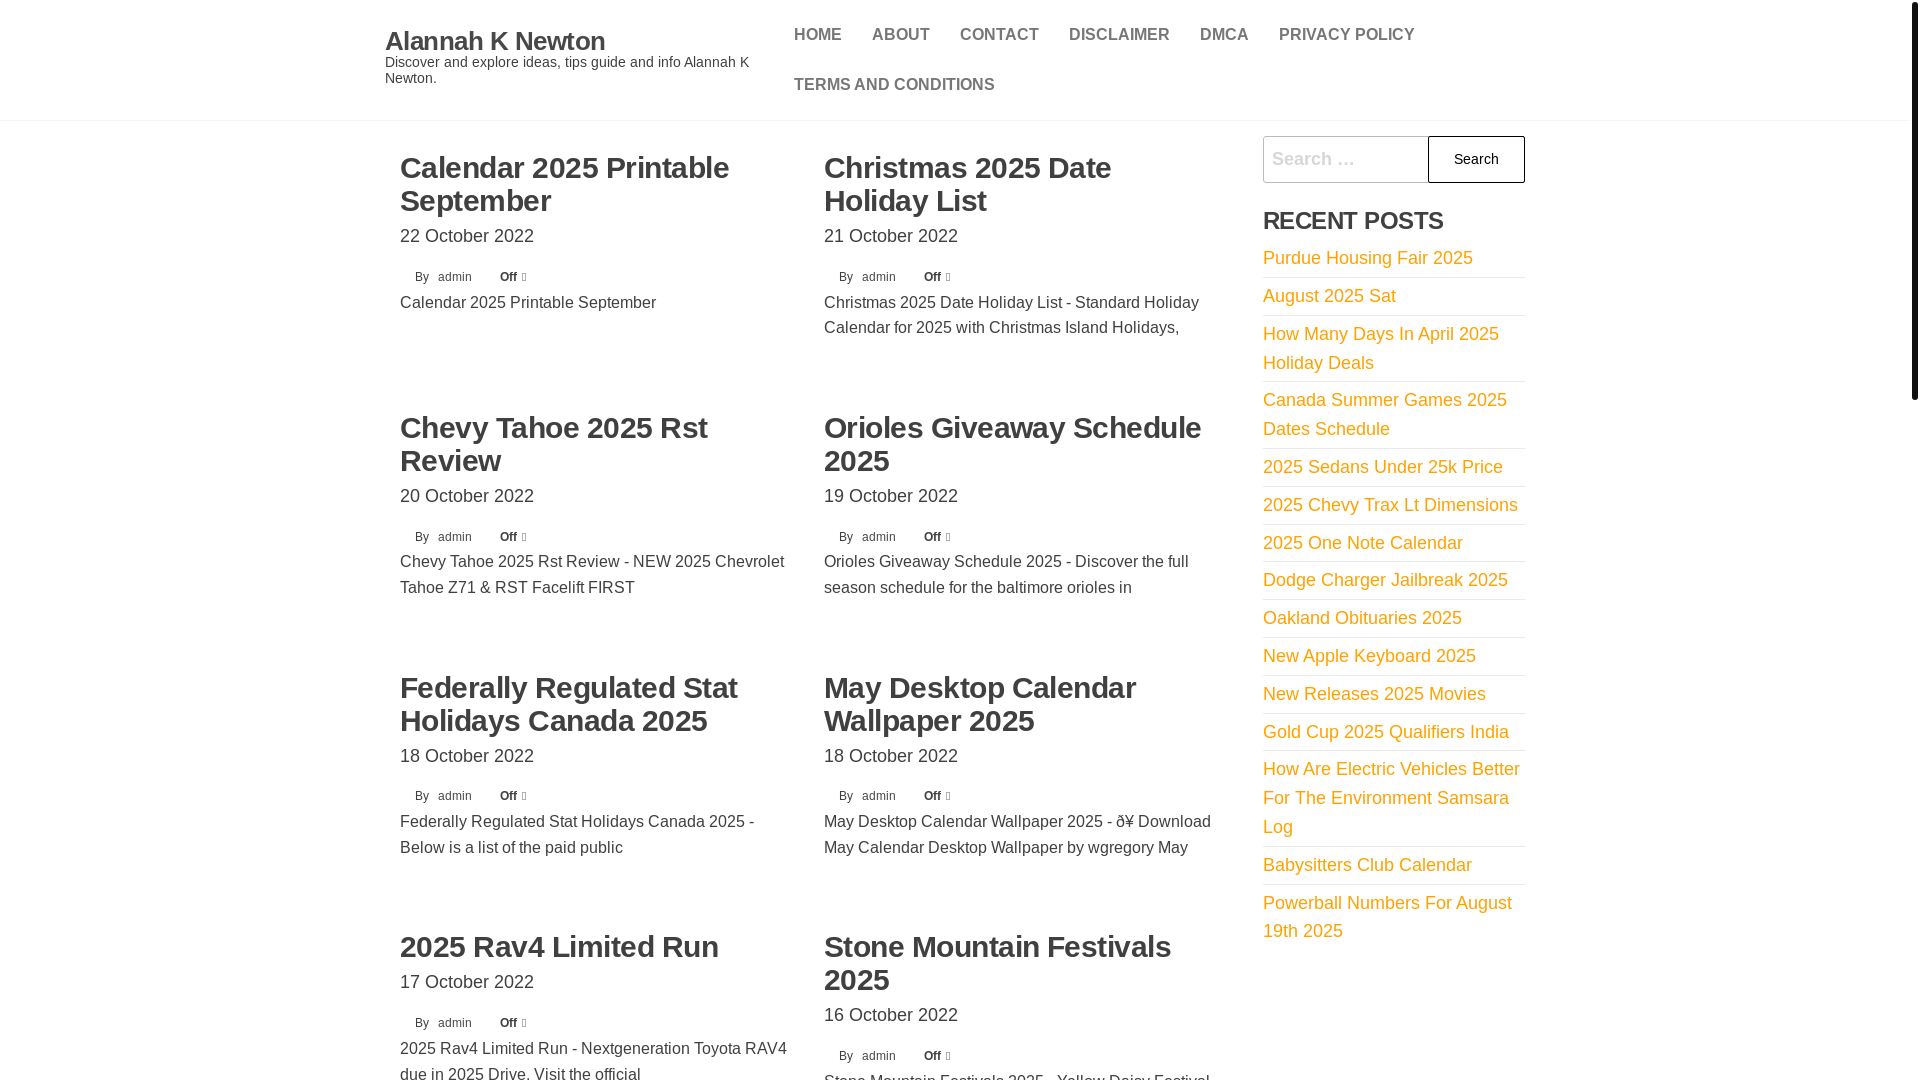Click the 19 October 2022 date text
Viewport: 1920px width, 1080px height.
click(x=891, y=496)
